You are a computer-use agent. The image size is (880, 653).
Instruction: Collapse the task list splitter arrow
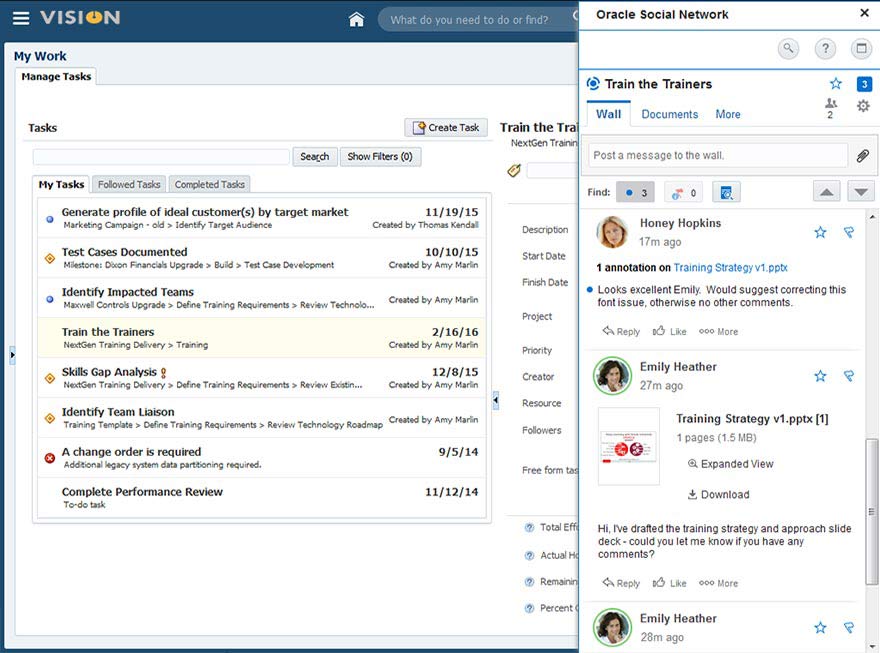point(496,400)
